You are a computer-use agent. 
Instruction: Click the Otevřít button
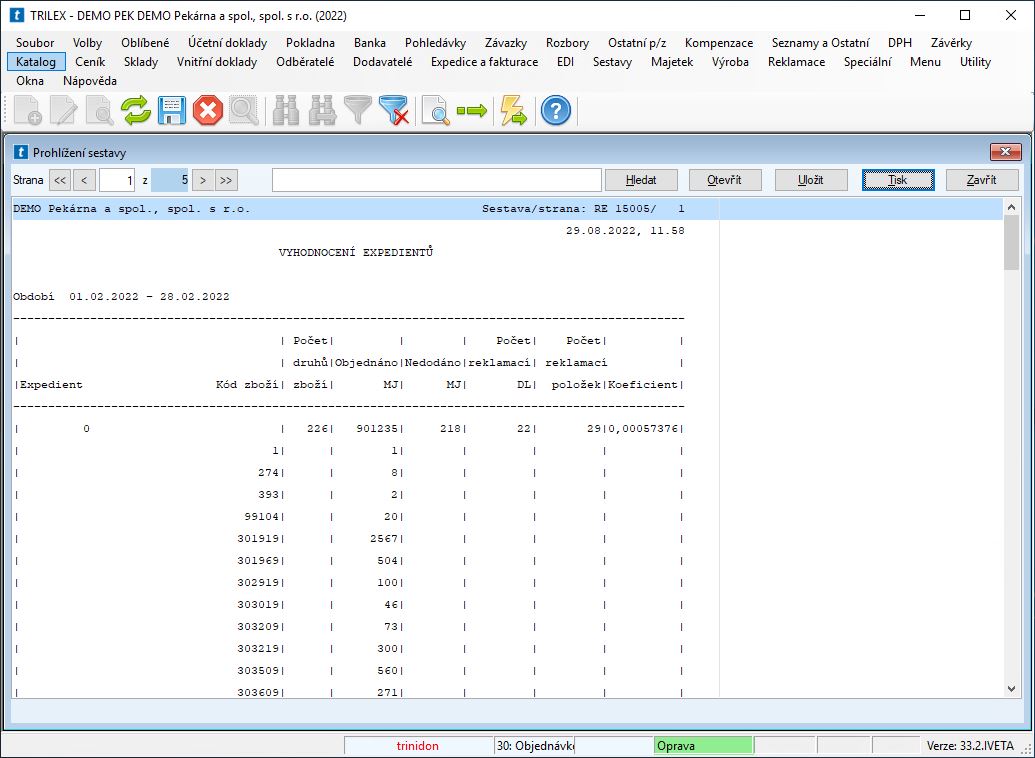click(725, 180)
